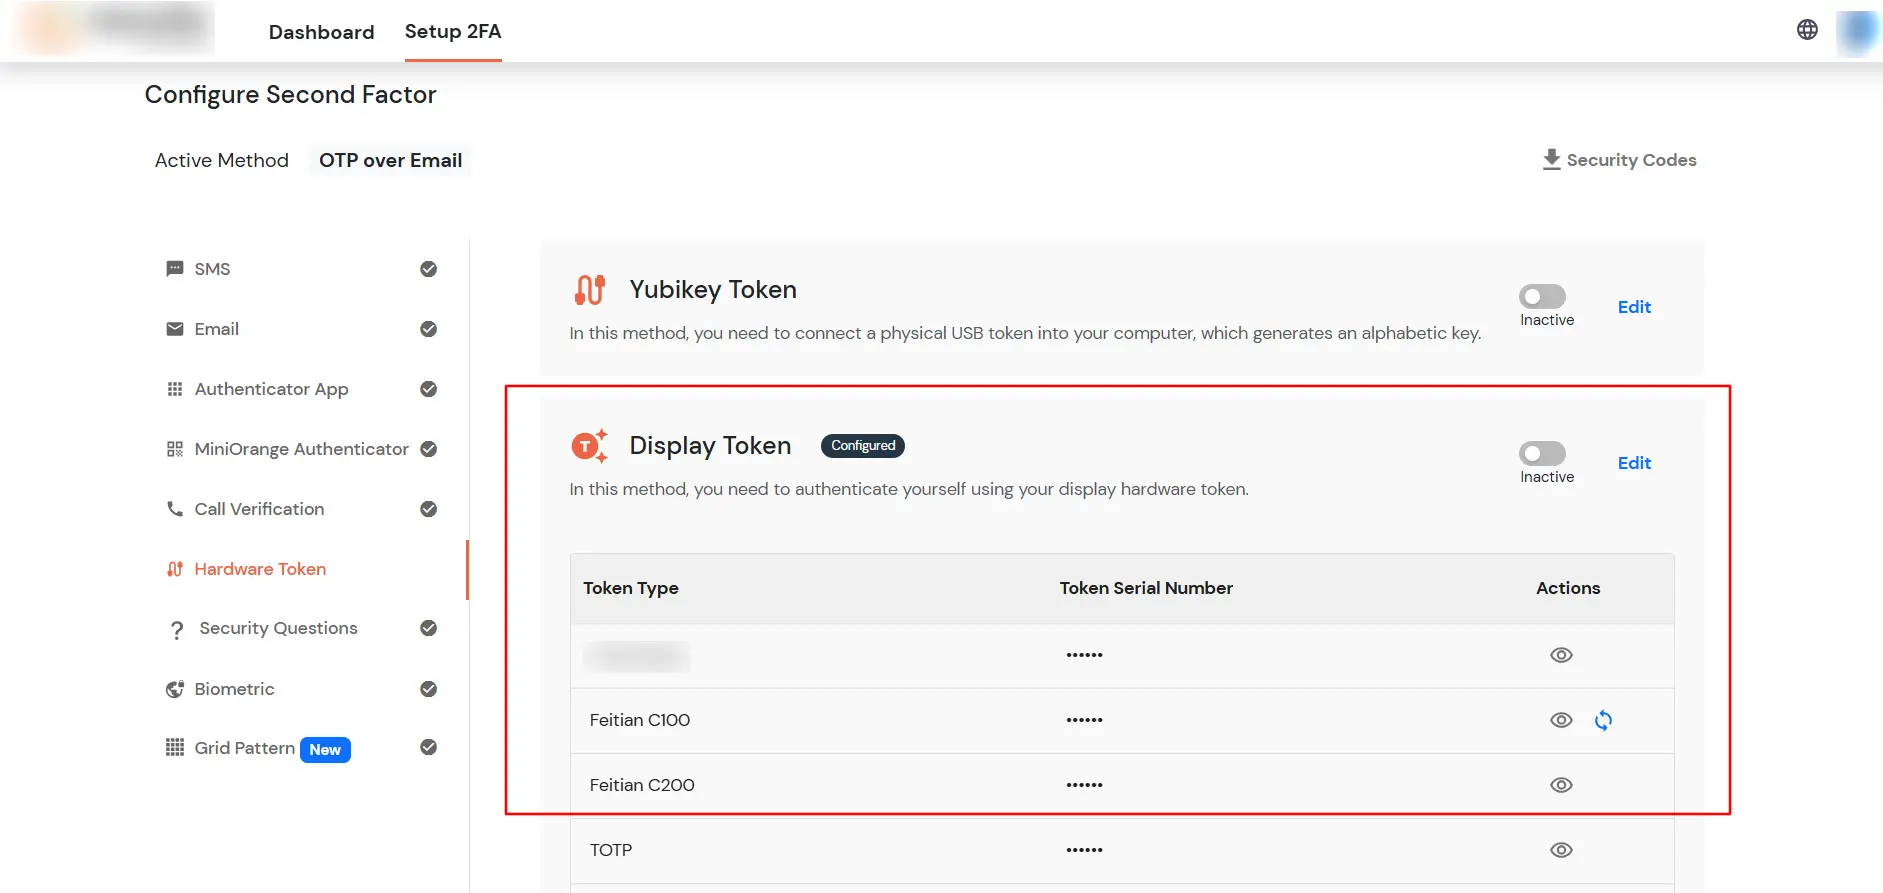Click the Hardware Token sidebar icon
1883x893 pixels.
pos(175,569)
